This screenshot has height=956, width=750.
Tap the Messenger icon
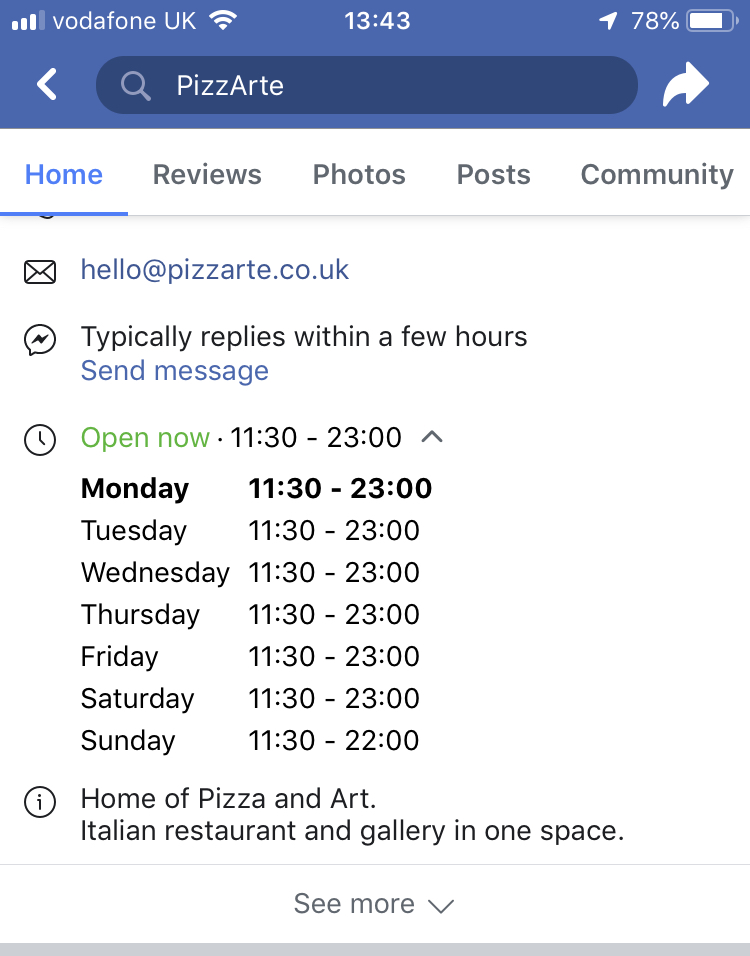coord(40,341)
